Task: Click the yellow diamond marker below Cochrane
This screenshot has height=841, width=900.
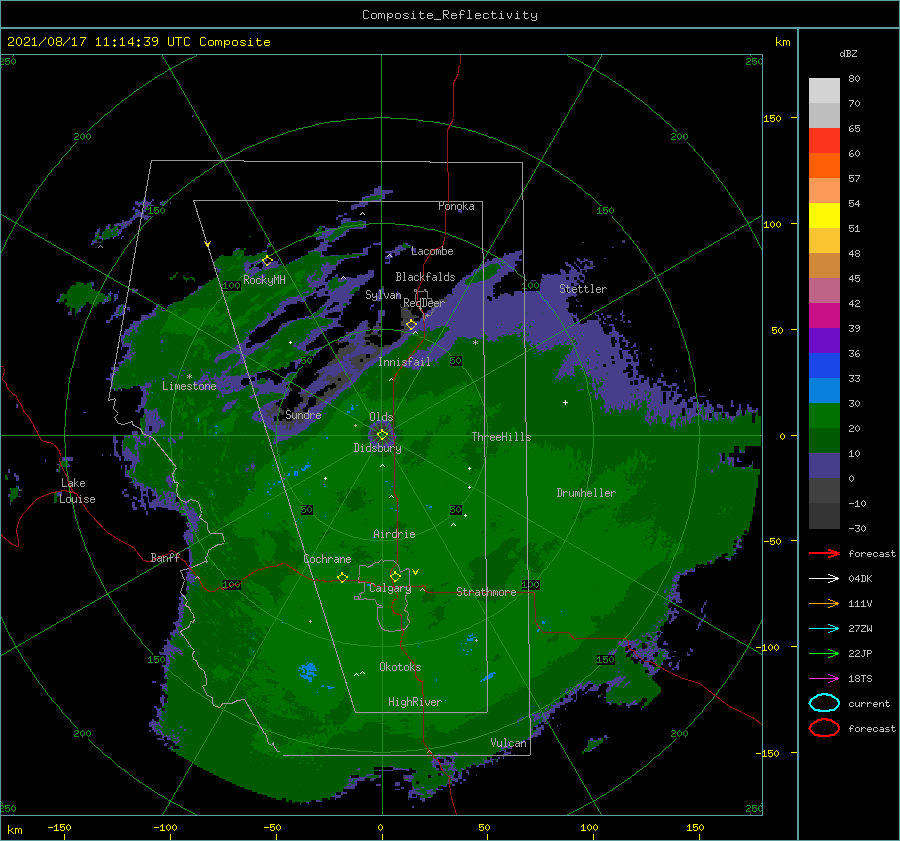Action: coord(342,577)
